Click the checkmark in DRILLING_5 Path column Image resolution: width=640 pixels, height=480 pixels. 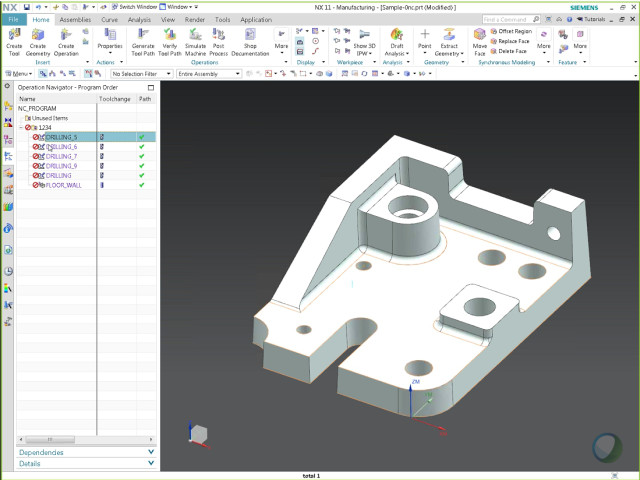click(x=142, y=137)
